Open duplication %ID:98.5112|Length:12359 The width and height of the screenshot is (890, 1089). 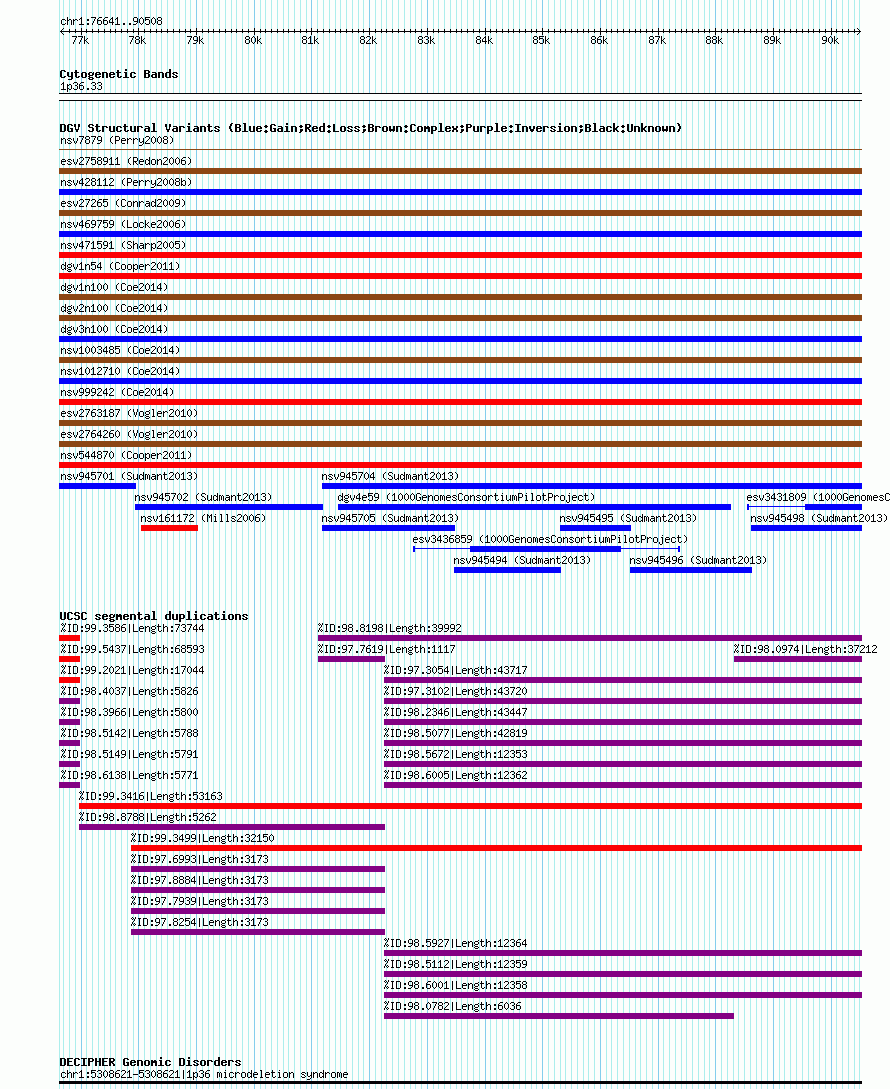click(456, 965)
